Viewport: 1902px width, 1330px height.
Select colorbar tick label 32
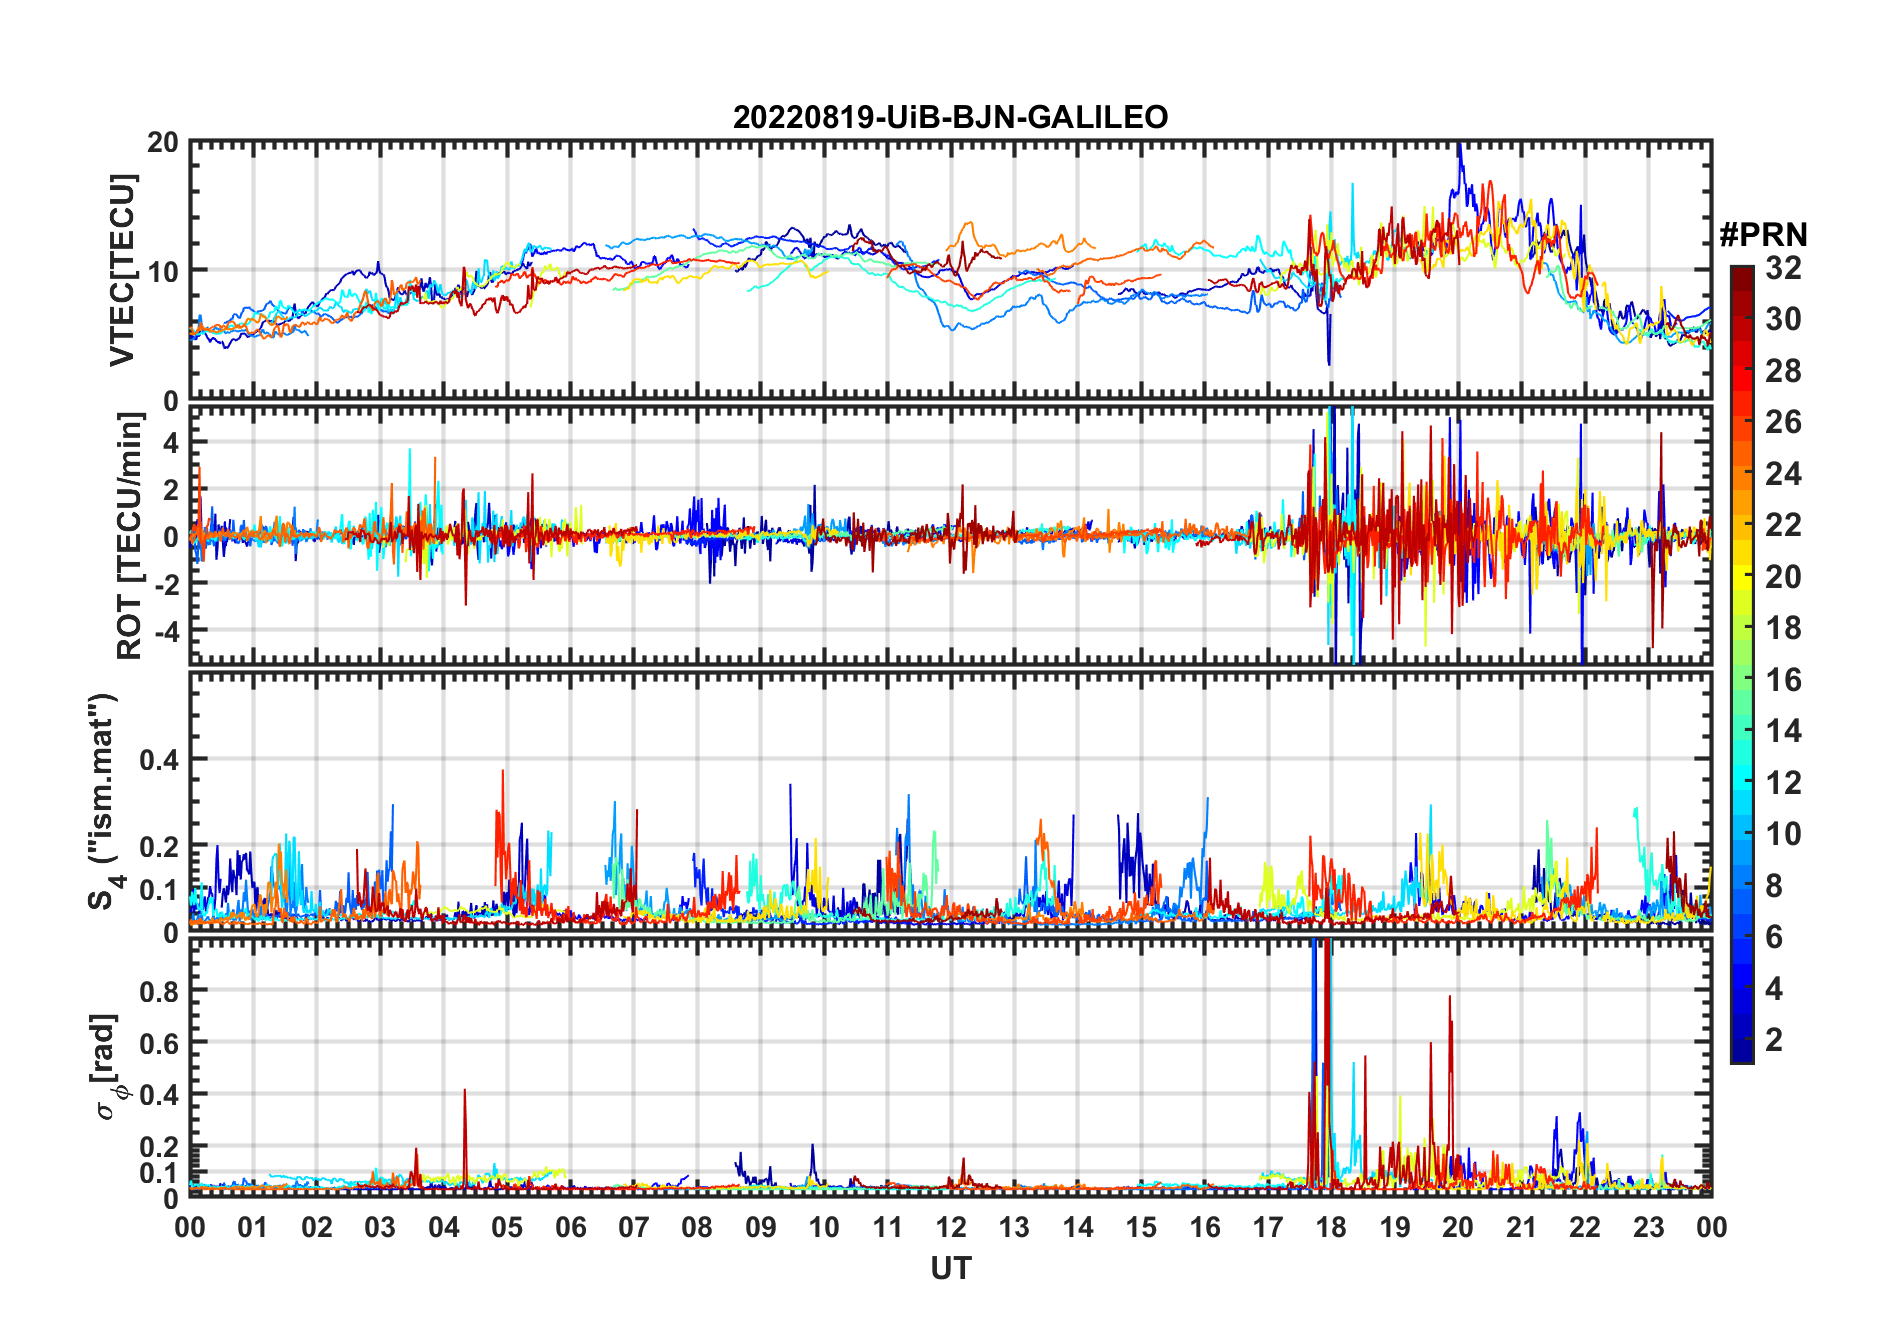[x=1783, y=268]
